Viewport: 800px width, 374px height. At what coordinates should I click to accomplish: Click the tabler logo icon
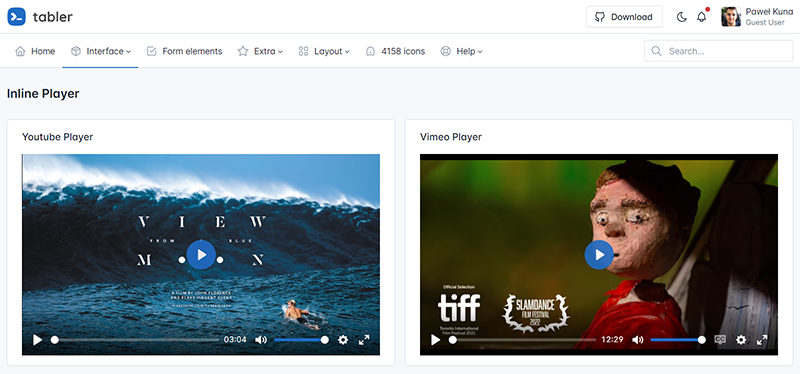[16, 17]
